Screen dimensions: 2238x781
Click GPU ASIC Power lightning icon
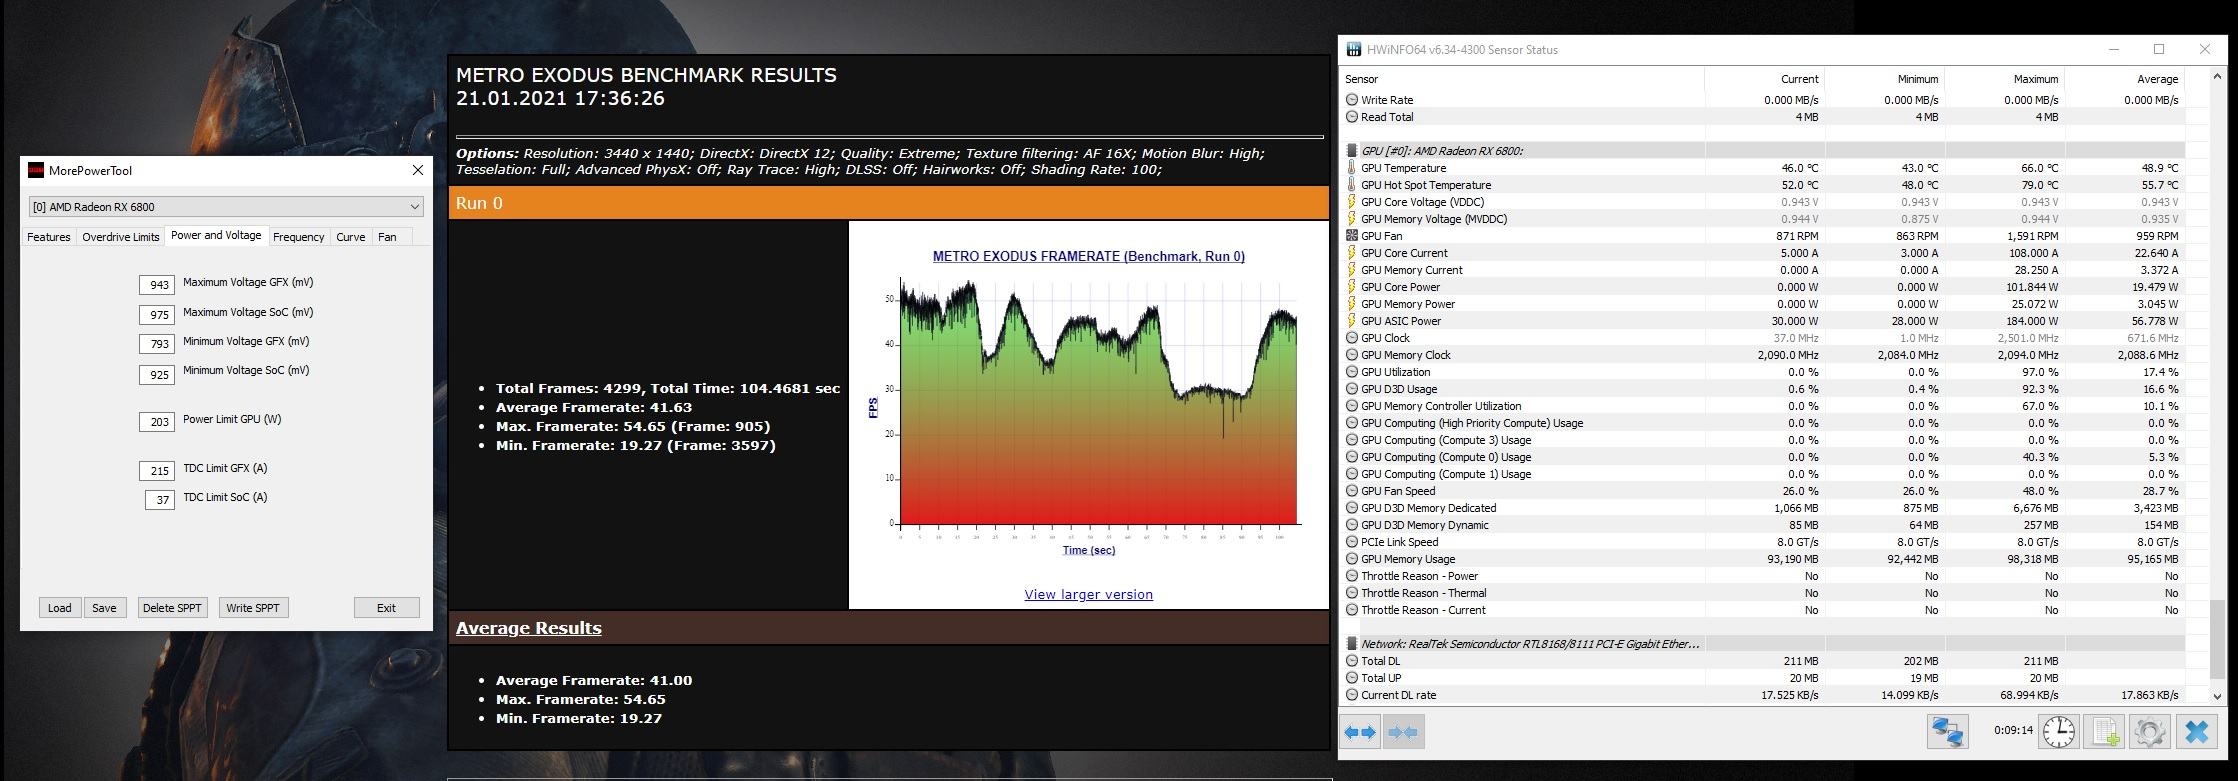click(x=1352, y=321)
